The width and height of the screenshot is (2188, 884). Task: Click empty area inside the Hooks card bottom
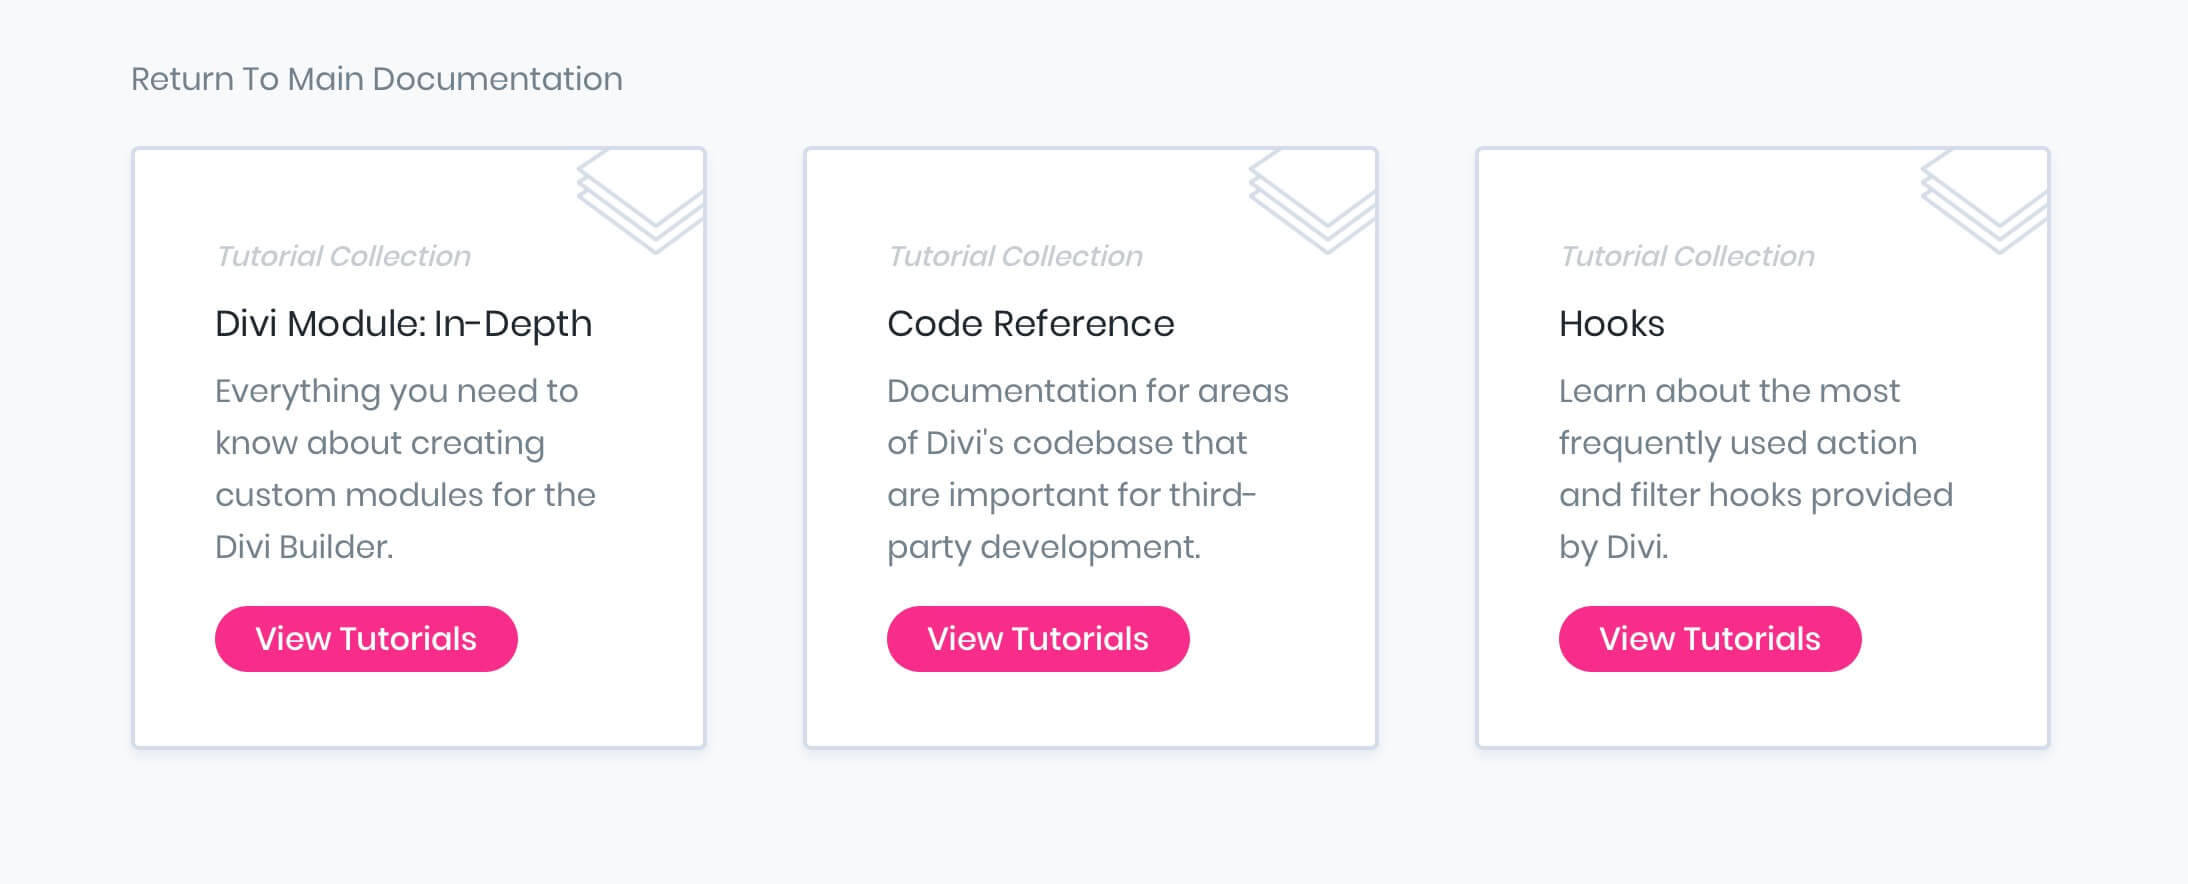(1763, 710)
